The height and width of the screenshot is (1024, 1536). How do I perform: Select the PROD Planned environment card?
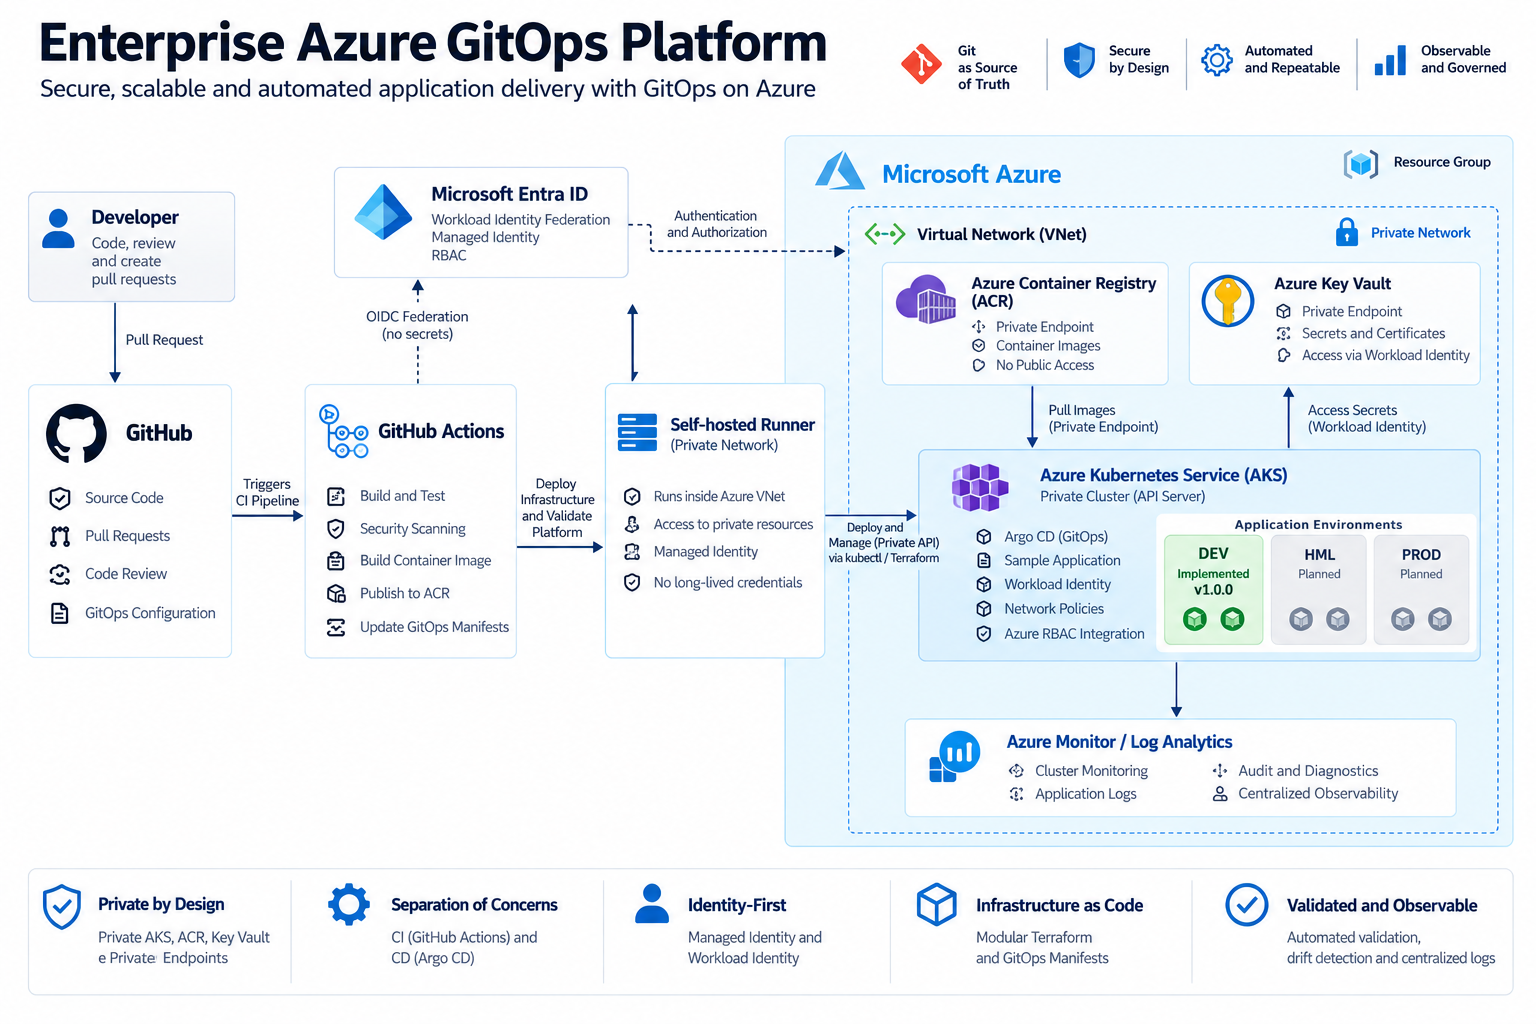coord(1421,589)
